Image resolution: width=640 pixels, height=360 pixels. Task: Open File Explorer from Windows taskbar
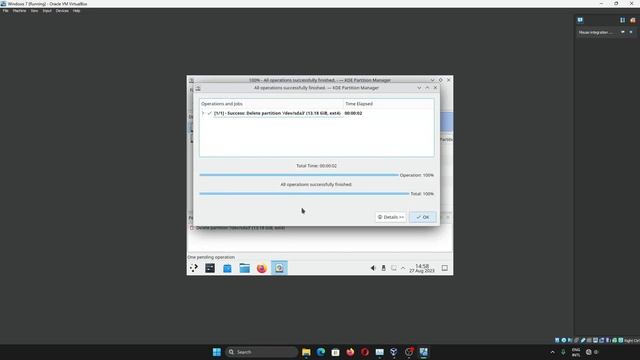306,352
